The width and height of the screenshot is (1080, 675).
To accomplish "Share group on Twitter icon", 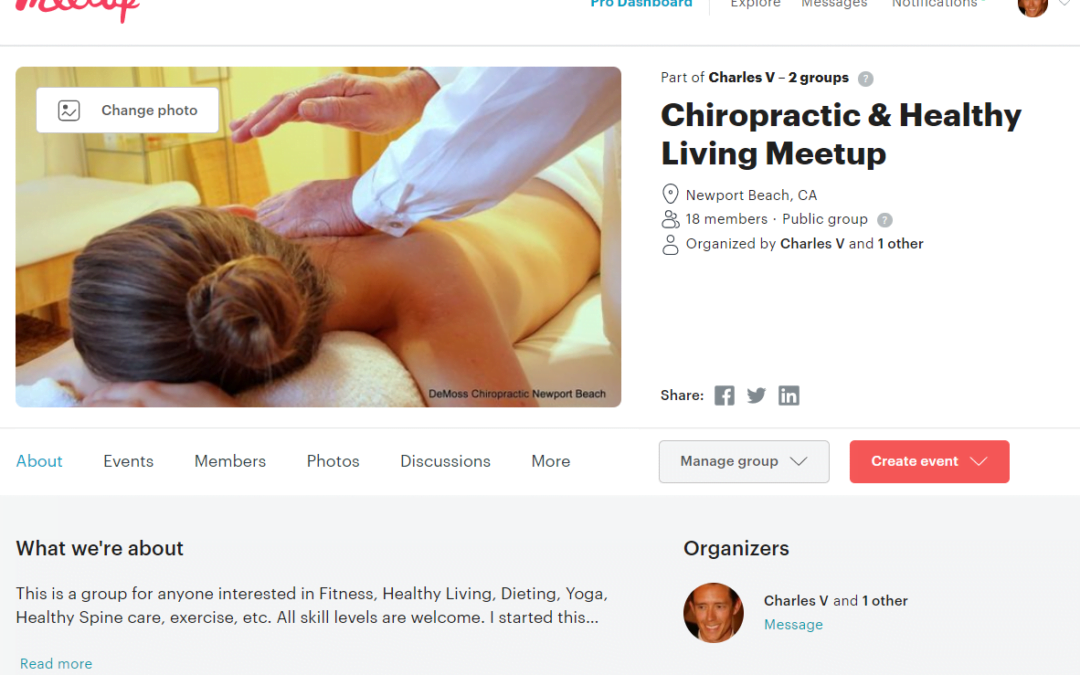I will coord(756,395).
